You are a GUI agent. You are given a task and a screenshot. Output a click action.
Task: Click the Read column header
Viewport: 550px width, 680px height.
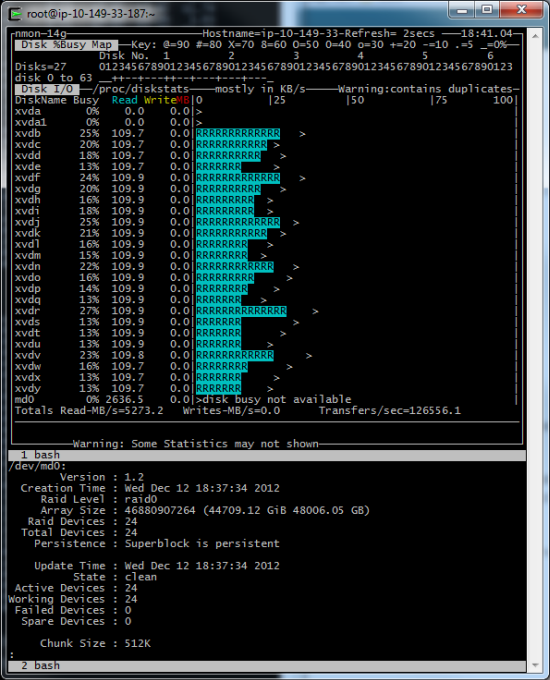124,100
